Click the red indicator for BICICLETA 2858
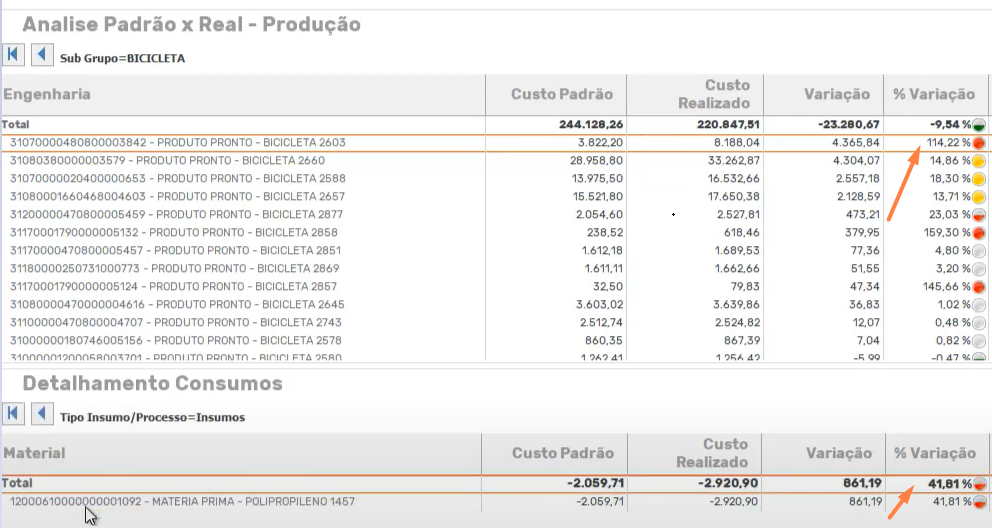 [x=980, y=232]
